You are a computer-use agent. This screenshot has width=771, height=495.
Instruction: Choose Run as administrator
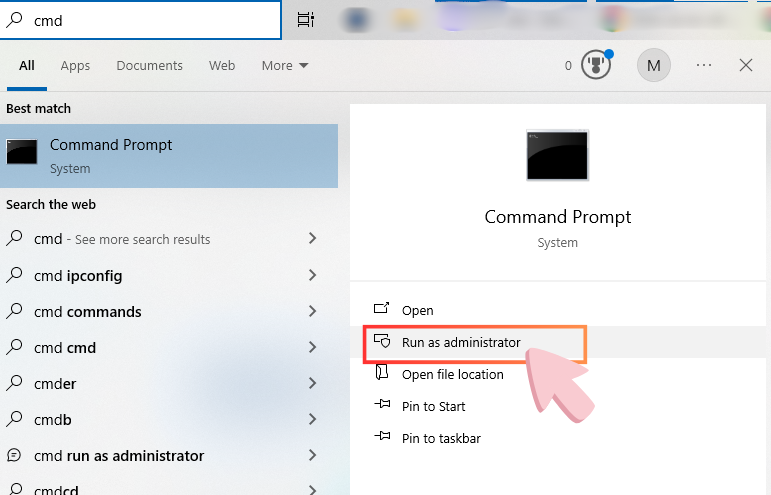[x=461, y=342]
